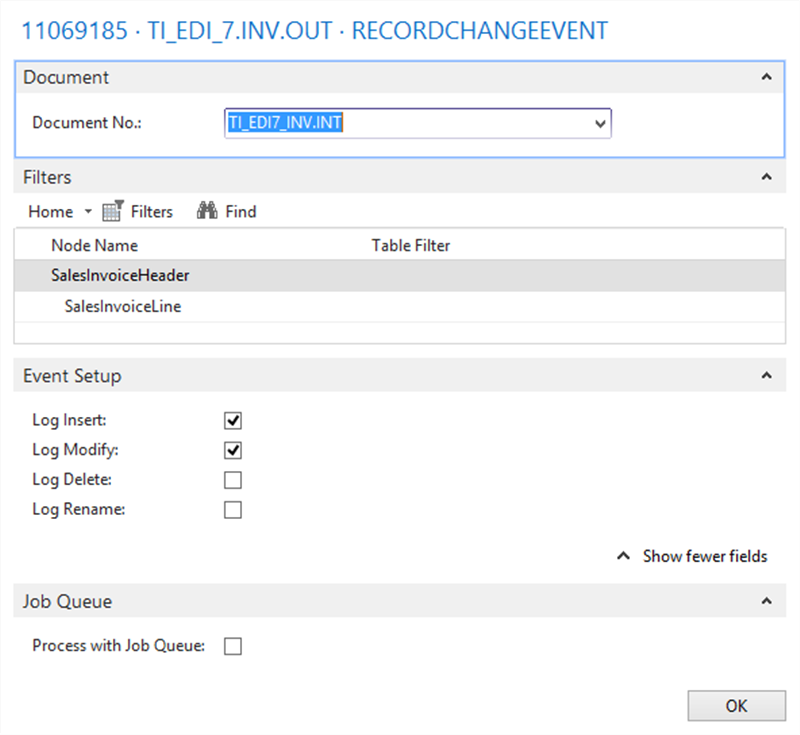Select the SalesInvoiceLine node row
The width and height of the screenshot is (800, 735).
(x=399, y=307)
